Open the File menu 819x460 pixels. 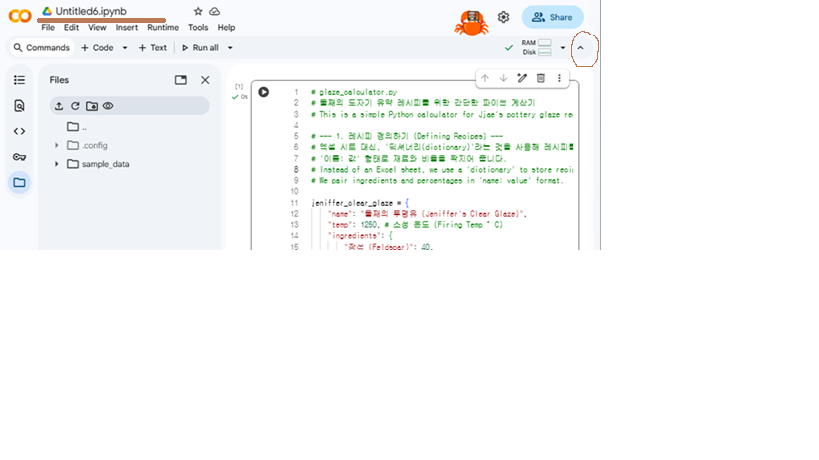coord(48,28)
